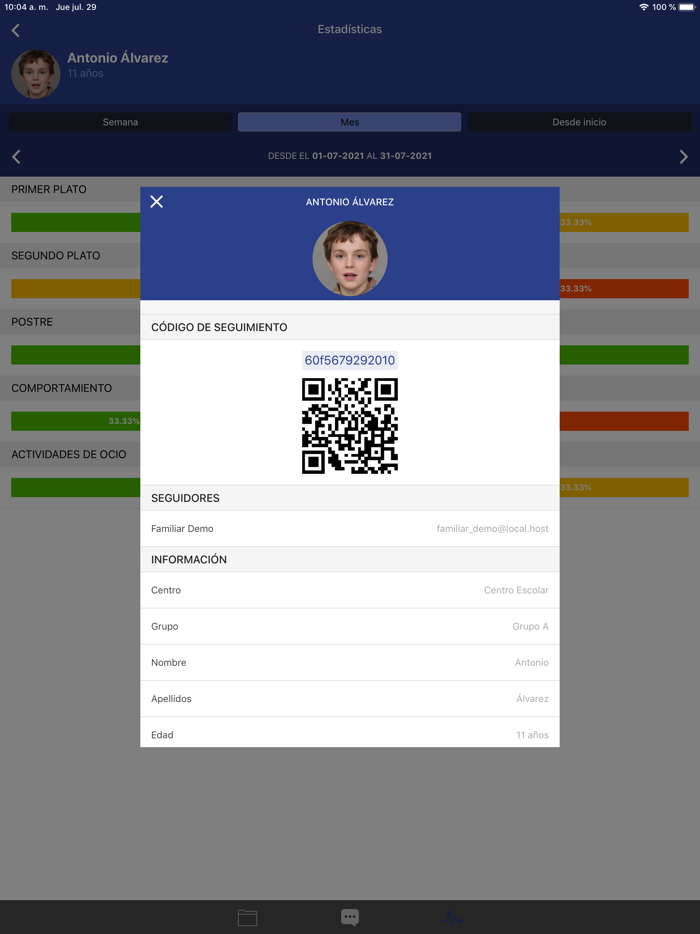Tap Antonio's avatar in the dialog header

(x=350, y=259)
